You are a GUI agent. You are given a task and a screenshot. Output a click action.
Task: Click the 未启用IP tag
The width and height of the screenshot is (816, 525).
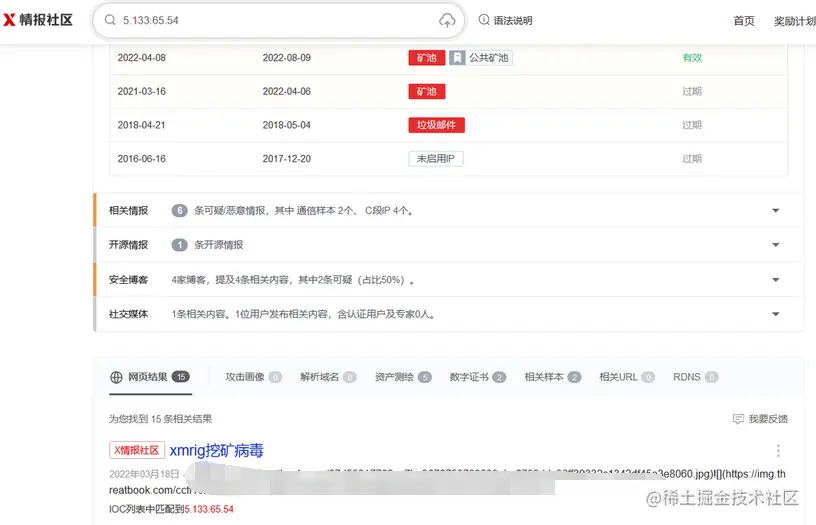click(436, 159)
